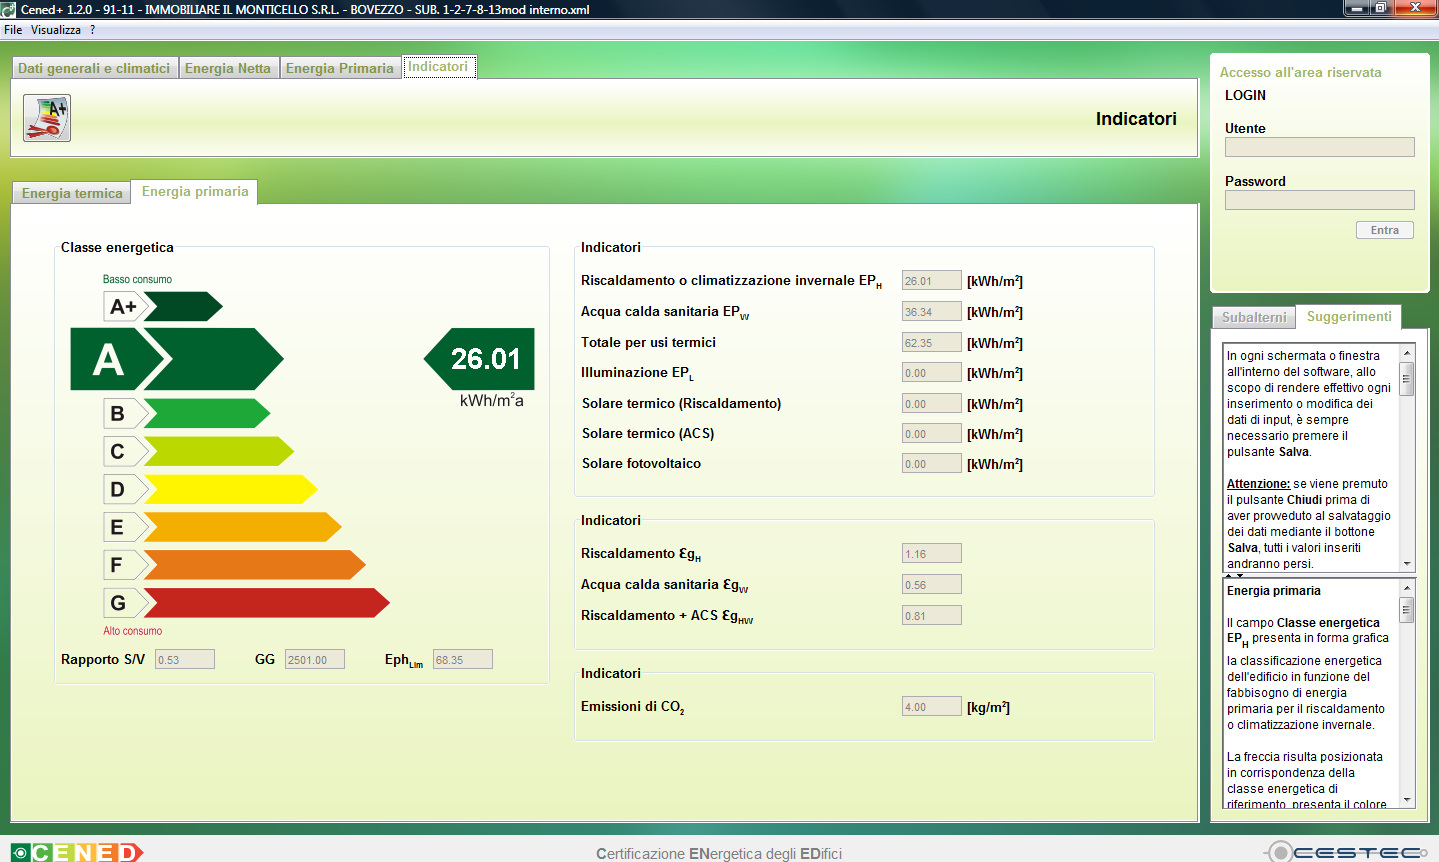
Task: Click the Riscaldamento εgH 1.16 field
Action: pyautogui.click(x=932, y=554)
